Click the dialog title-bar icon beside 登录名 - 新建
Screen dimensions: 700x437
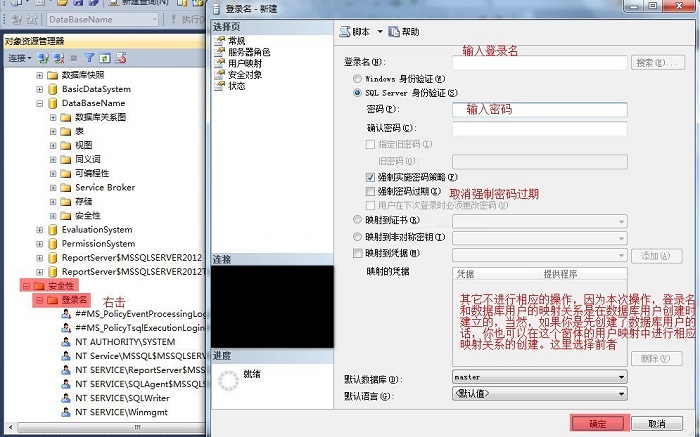click(x=217, y=8)
